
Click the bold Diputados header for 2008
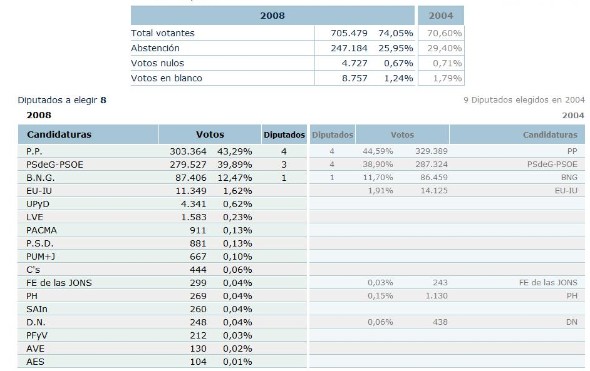pyautogui.click(x=284, y=134)
